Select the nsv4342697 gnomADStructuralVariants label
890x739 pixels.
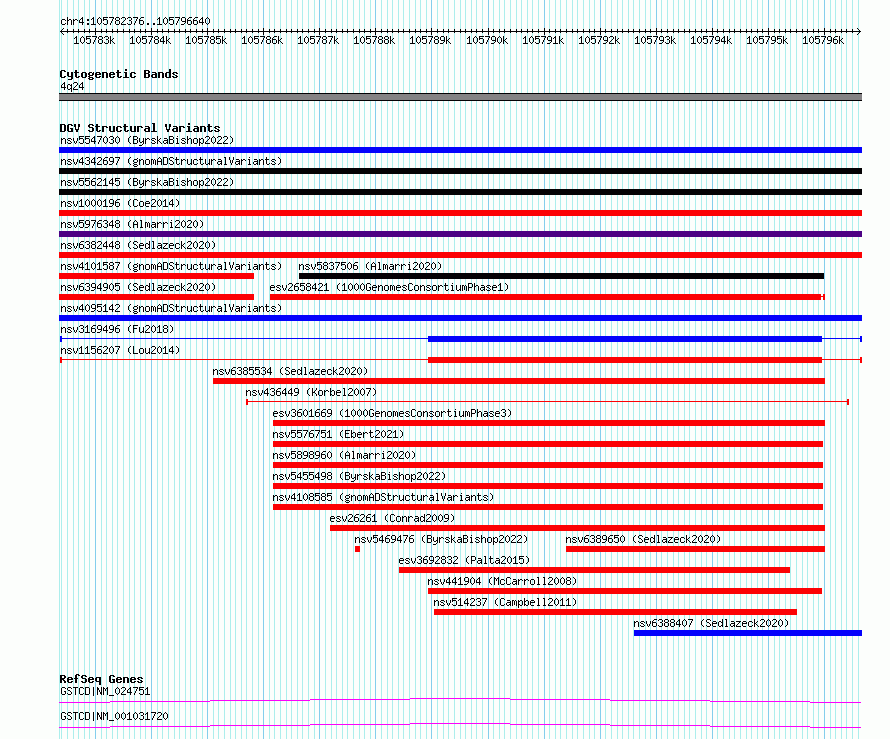(171, 161)
